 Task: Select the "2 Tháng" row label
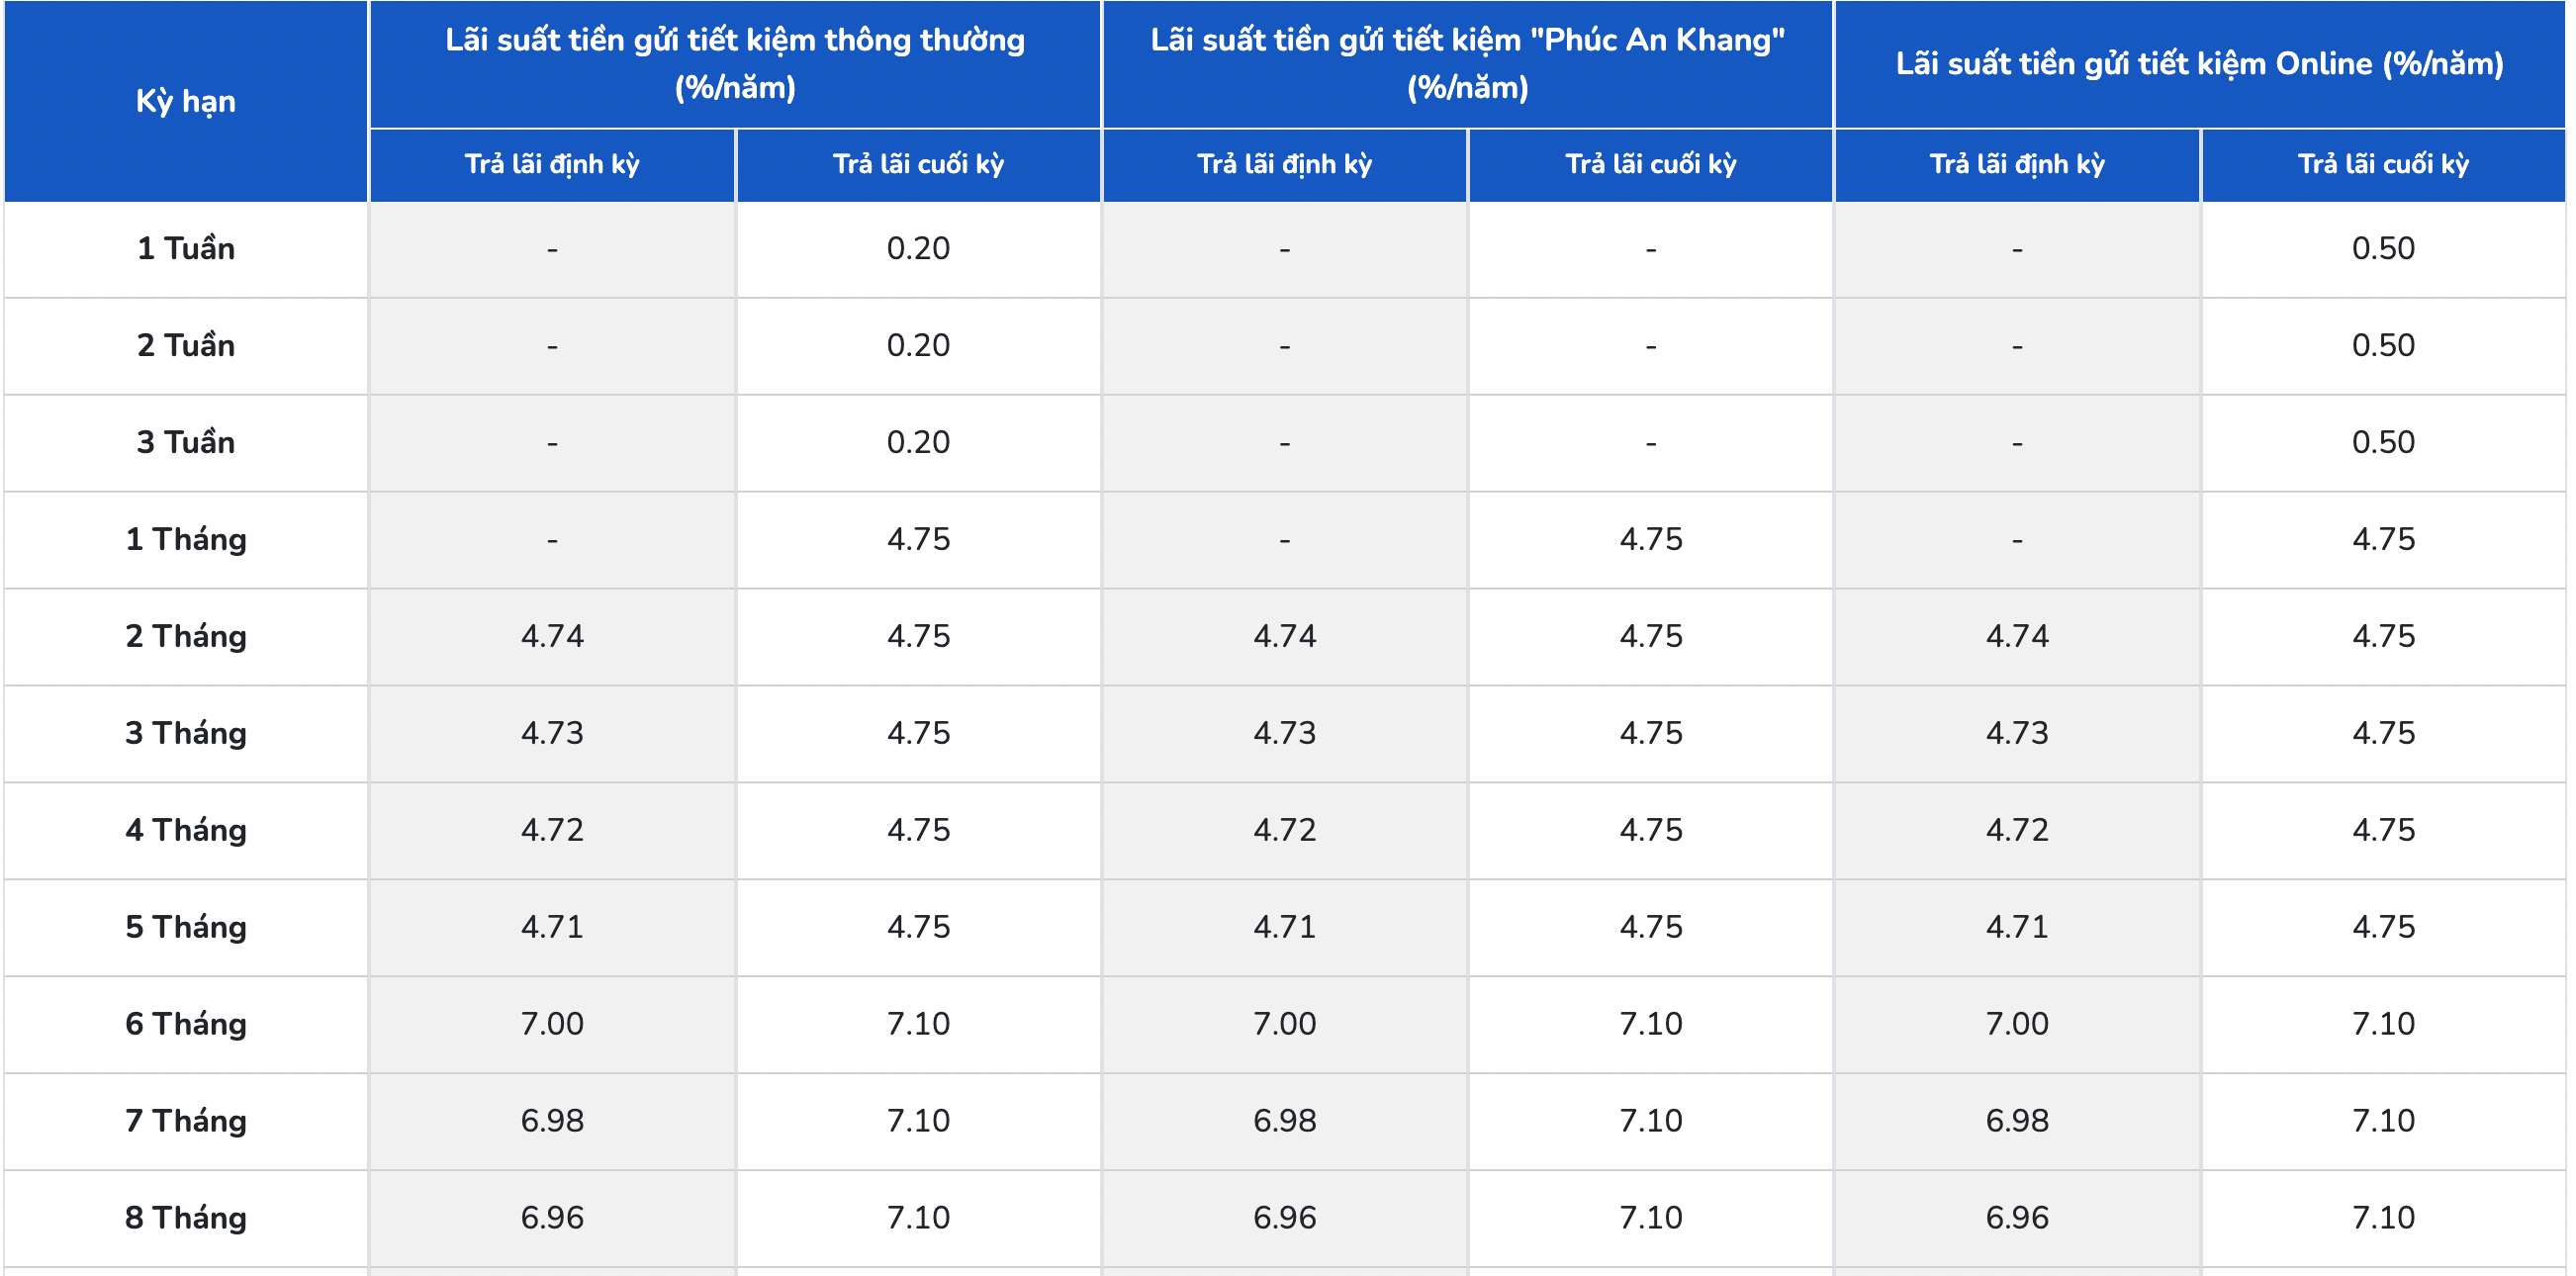pyautogui.click(x=186, y=636)
